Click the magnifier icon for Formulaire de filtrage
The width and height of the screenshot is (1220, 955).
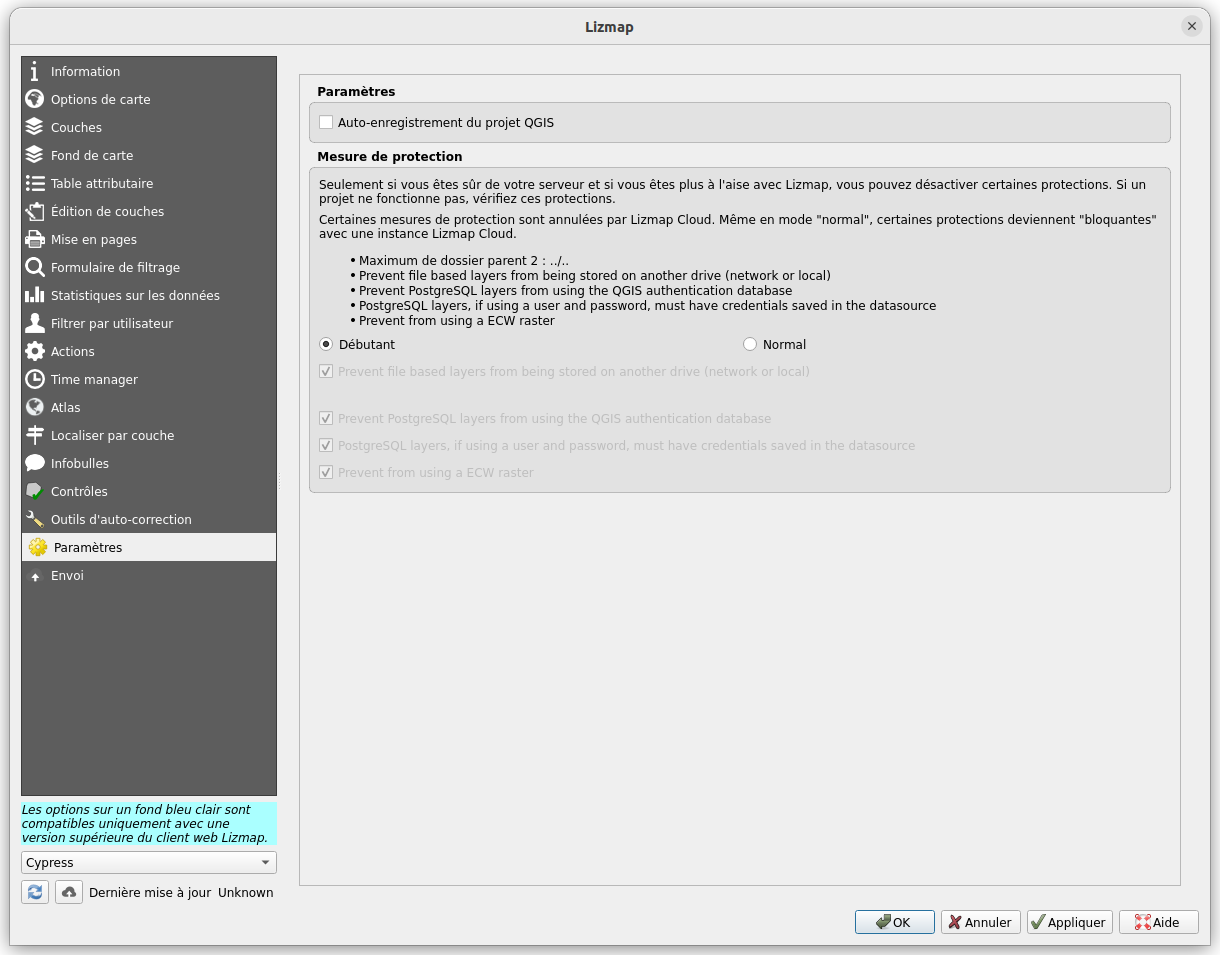(x=35, y=267)
